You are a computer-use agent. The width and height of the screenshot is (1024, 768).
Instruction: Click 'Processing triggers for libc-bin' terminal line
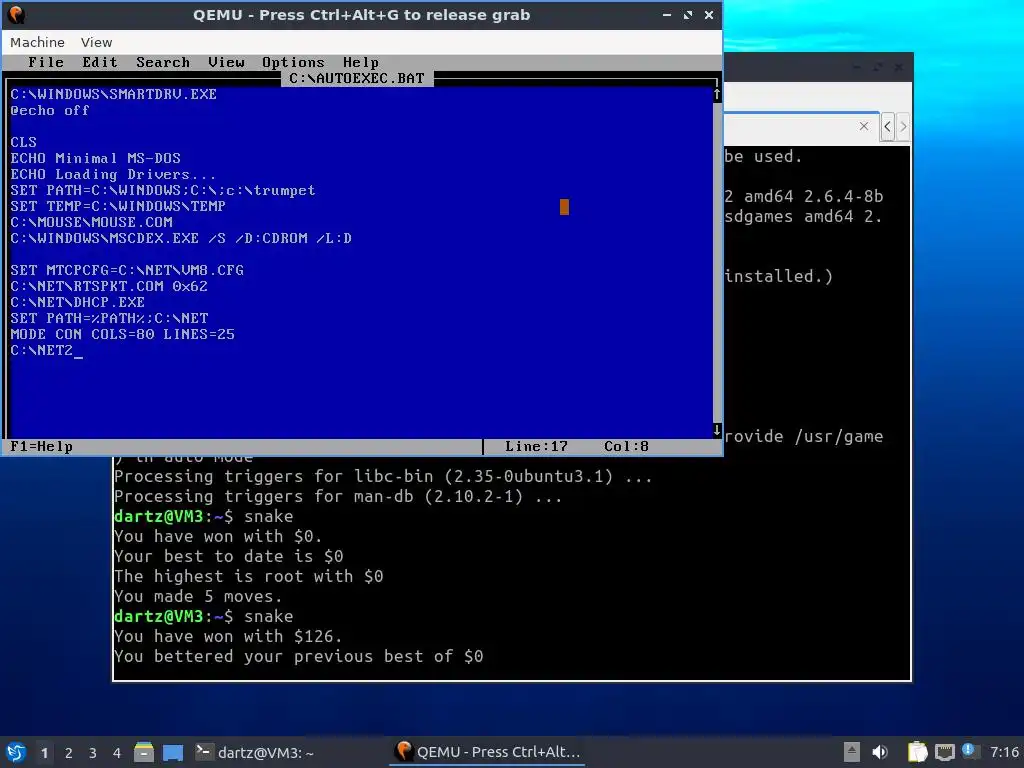coord(383,476)
